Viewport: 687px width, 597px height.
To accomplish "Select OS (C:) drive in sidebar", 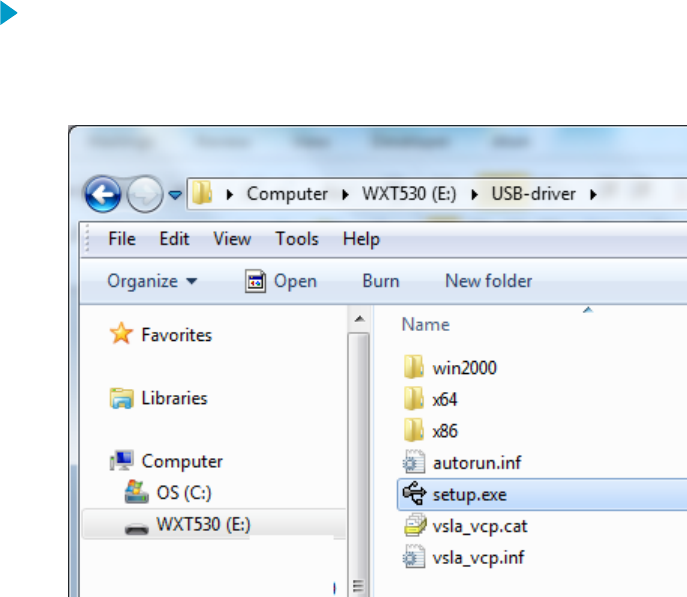I will 184,493.
